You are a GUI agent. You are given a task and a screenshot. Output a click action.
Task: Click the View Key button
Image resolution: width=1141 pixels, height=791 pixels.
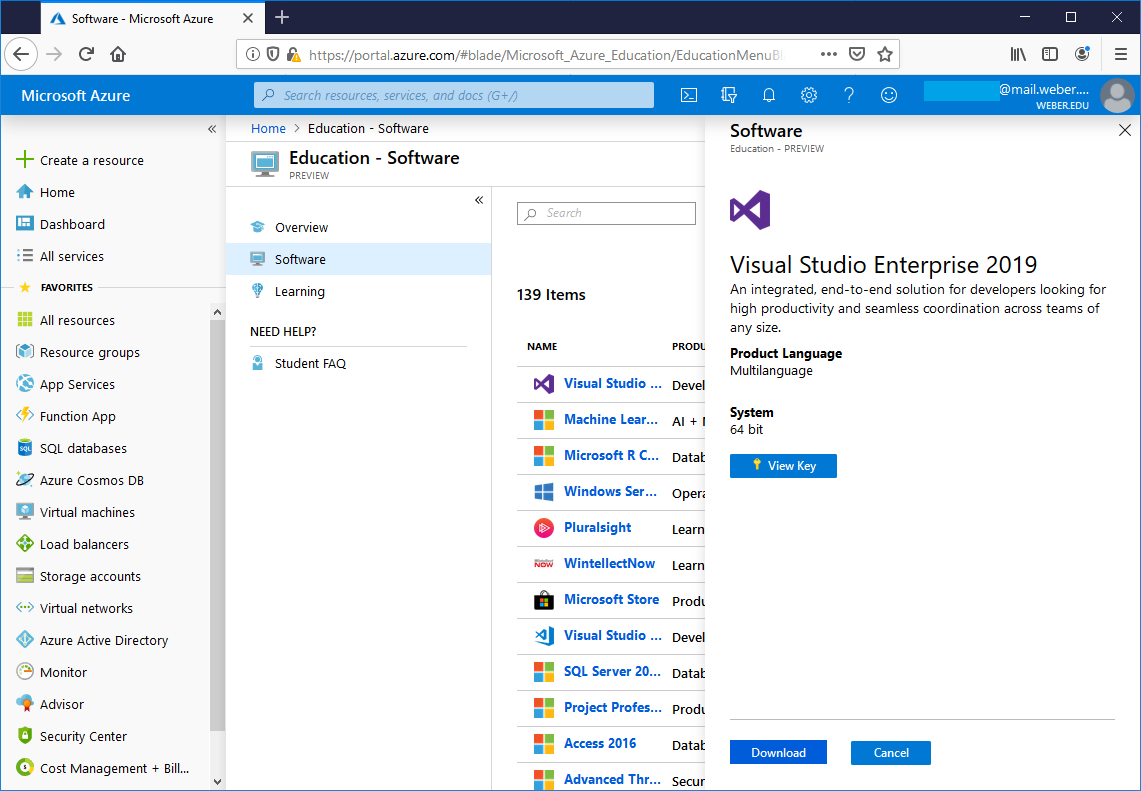click(783, 466)
